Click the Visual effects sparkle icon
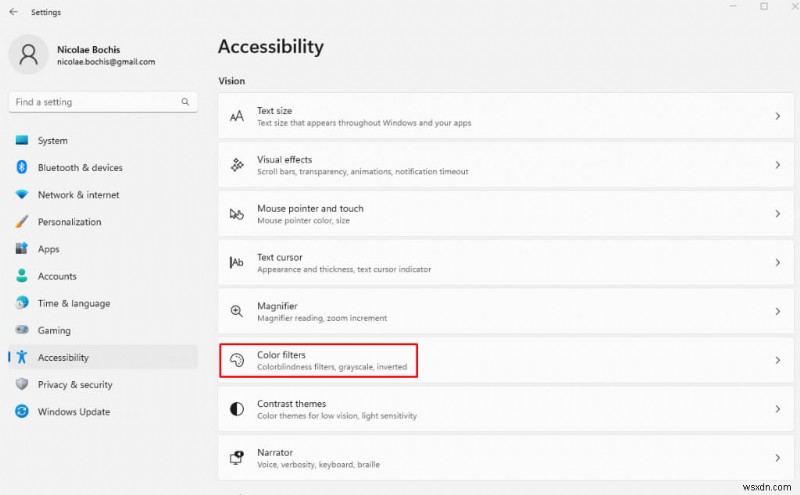This screenshot has width=800, height=495. (237, 165)
